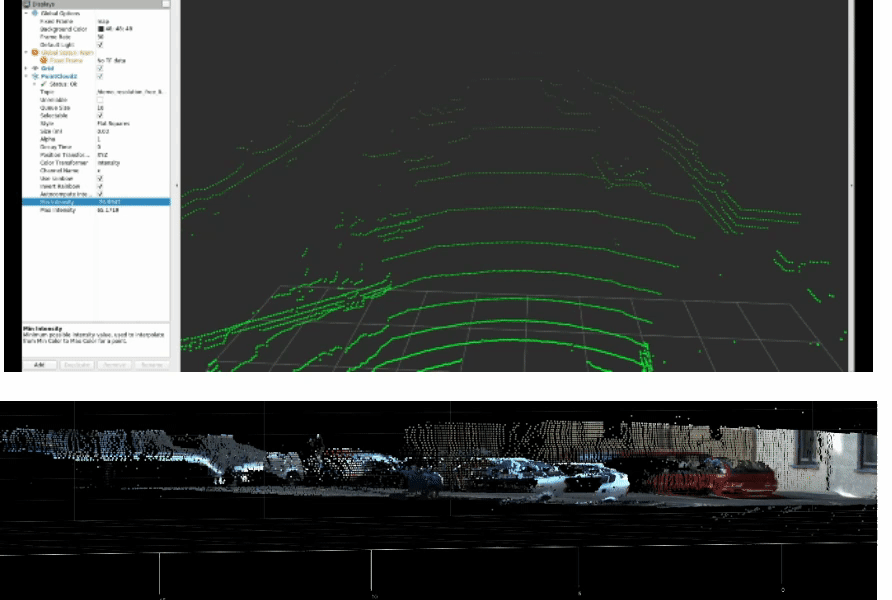
Task: Close the Displays panel
Action: 165,3
